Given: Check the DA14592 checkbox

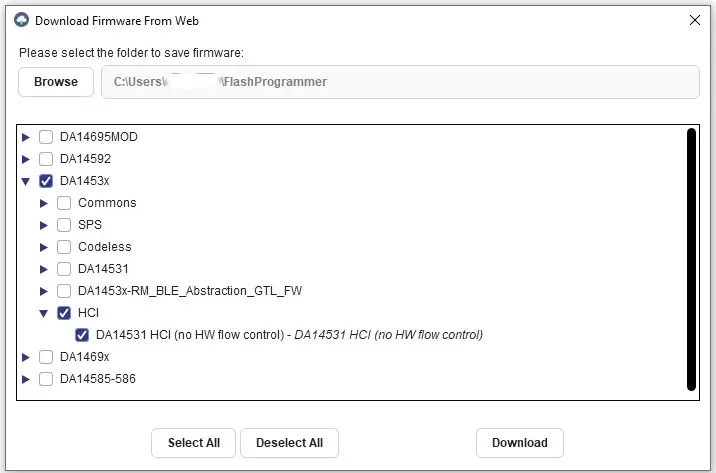Looking at the screenshot, I should tap(46, 159).
